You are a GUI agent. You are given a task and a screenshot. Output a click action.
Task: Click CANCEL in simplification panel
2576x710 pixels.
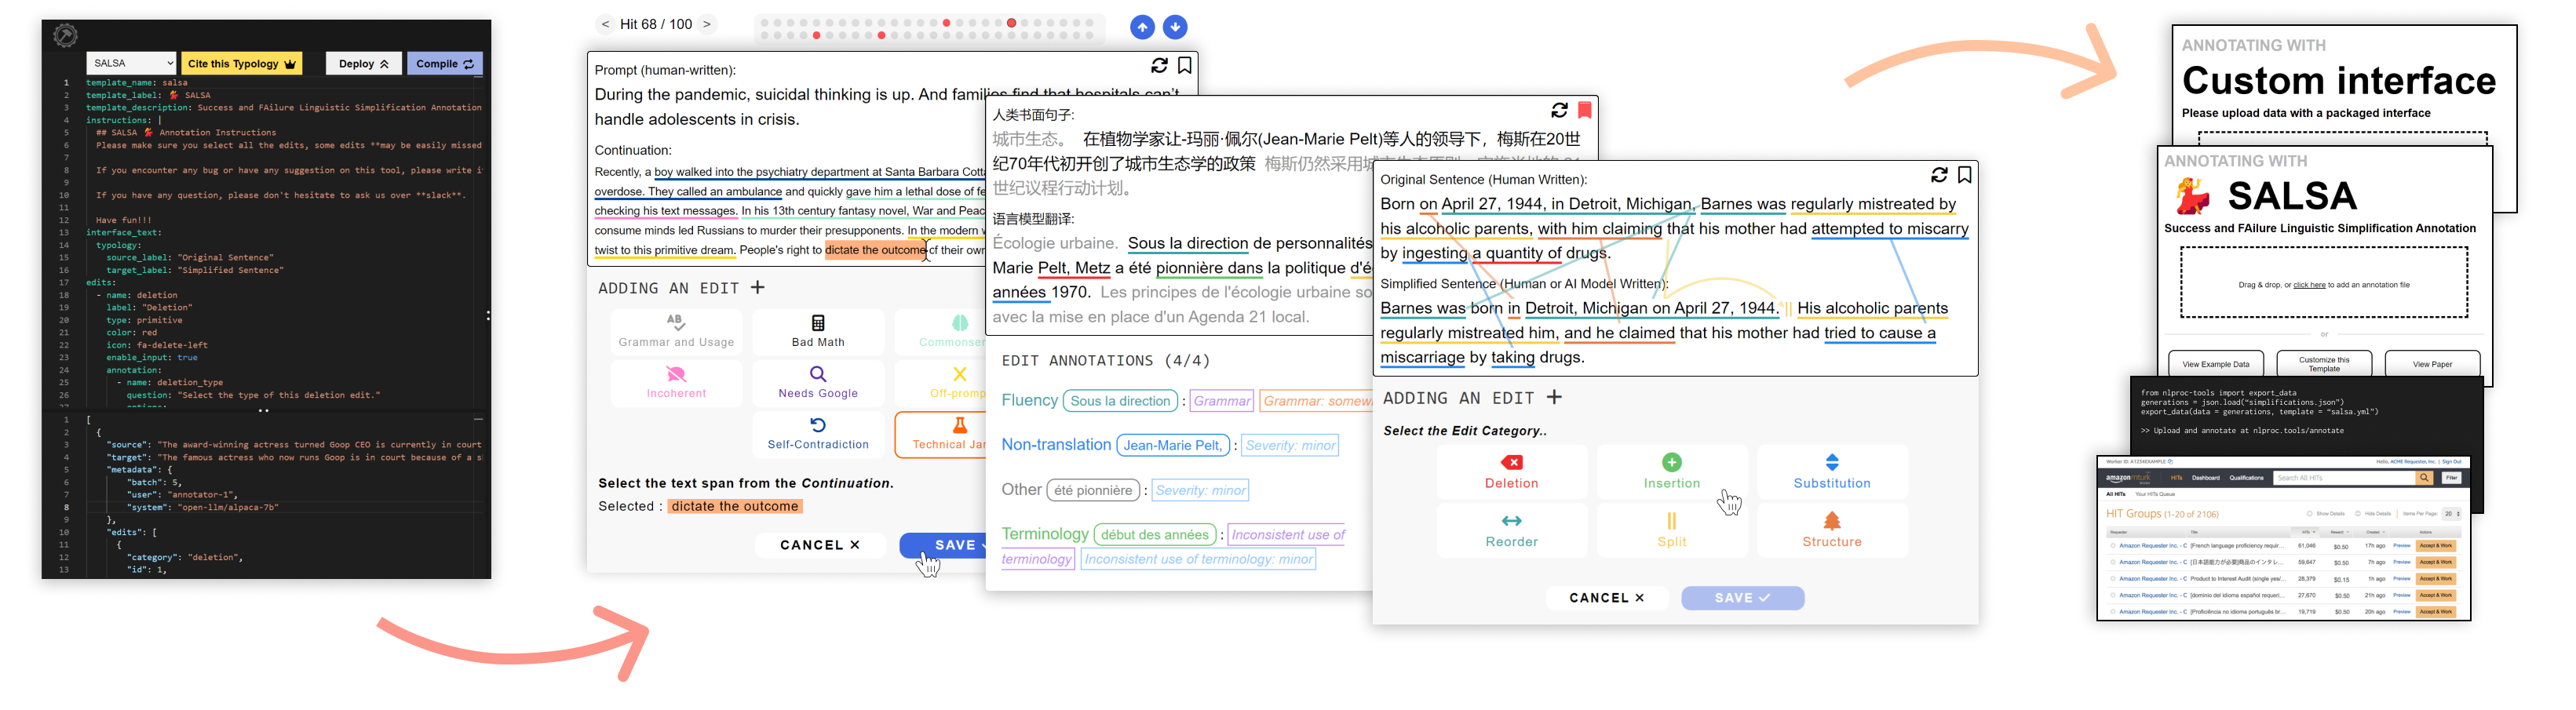(x=1606, y=598)
